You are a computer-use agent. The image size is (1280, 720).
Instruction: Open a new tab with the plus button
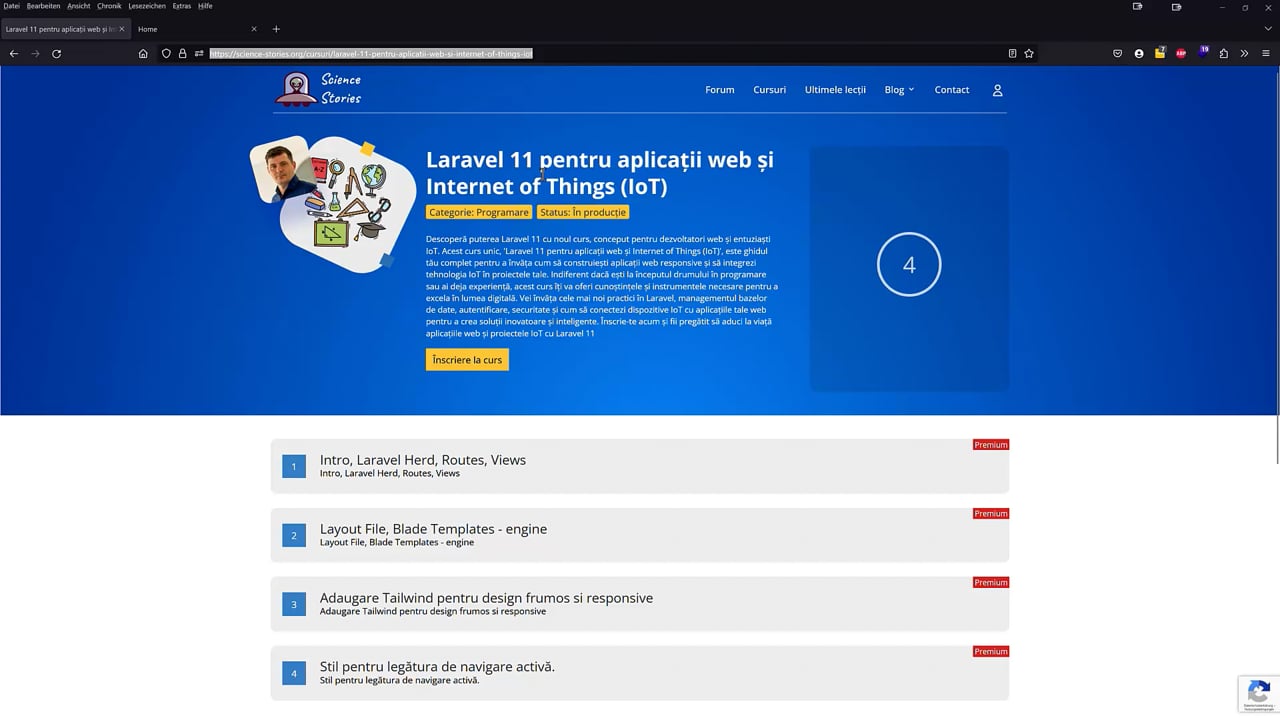pos(276,29)
